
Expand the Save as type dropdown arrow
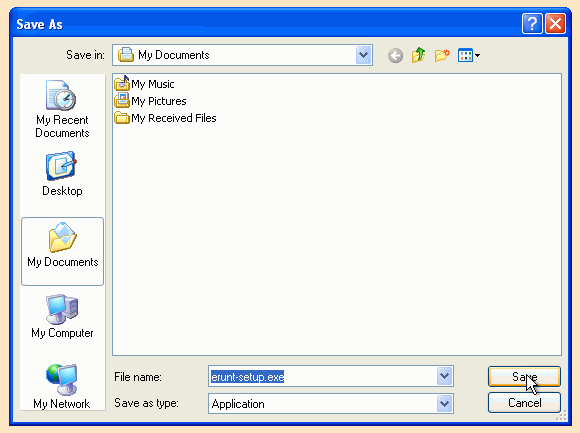(x=445, y=403)
